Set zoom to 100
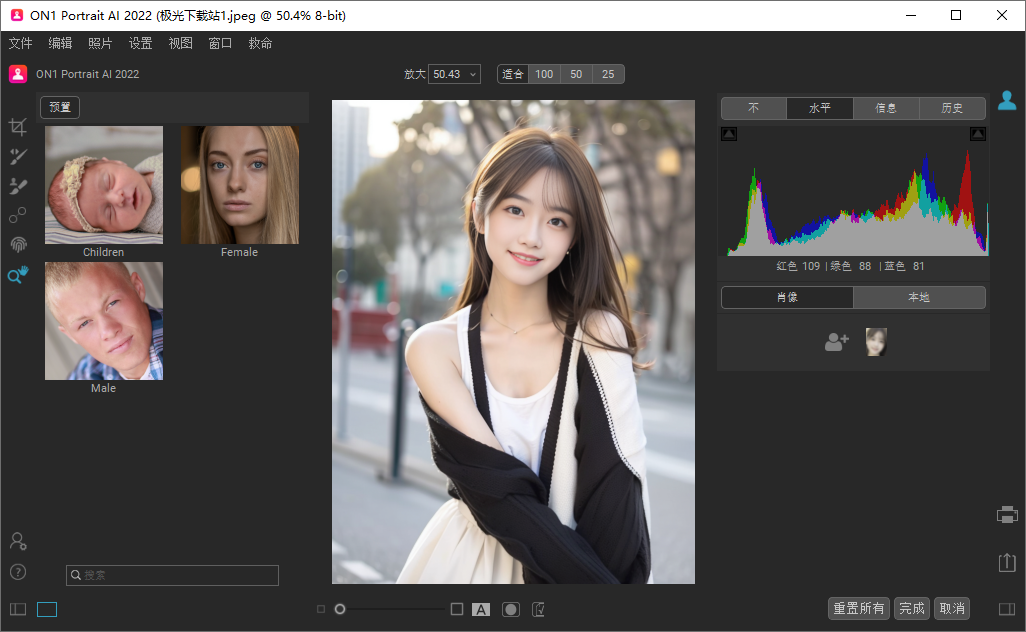This screenshot has width=1026, height=632. [x=544, y=75]
